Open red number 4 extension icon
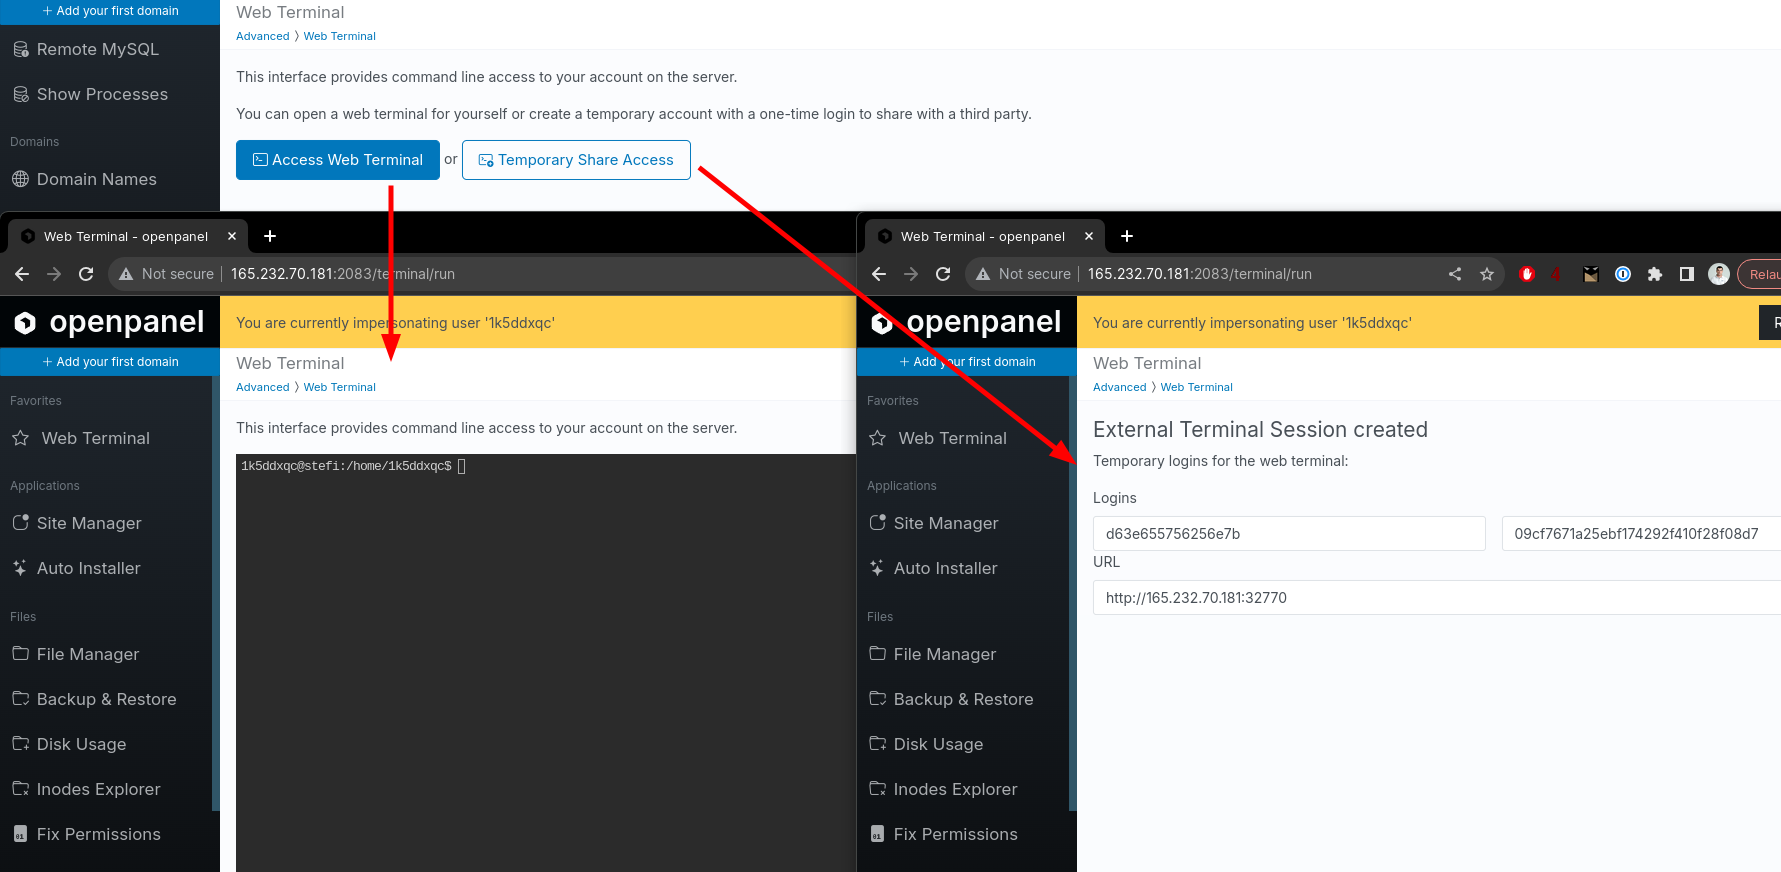1781x872 pixels. 1556,274
